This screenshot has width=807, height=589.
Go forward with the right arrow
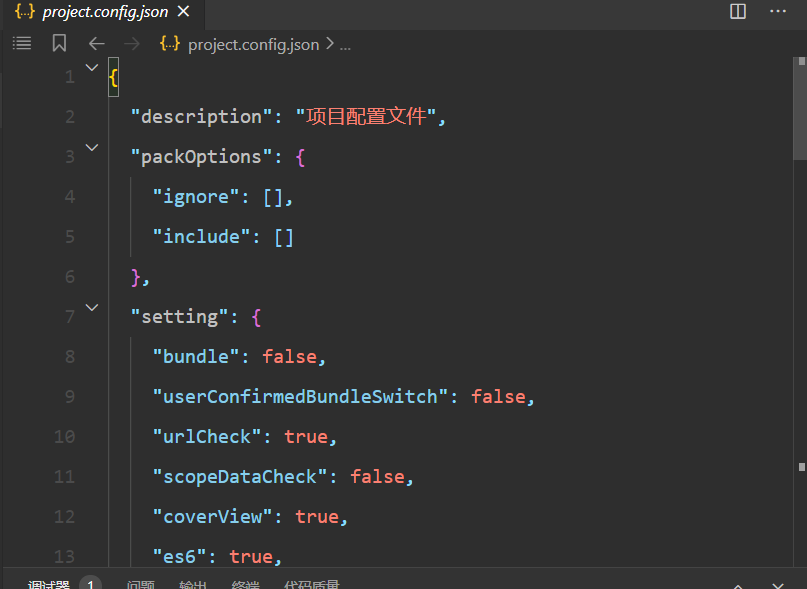point(132,44)
